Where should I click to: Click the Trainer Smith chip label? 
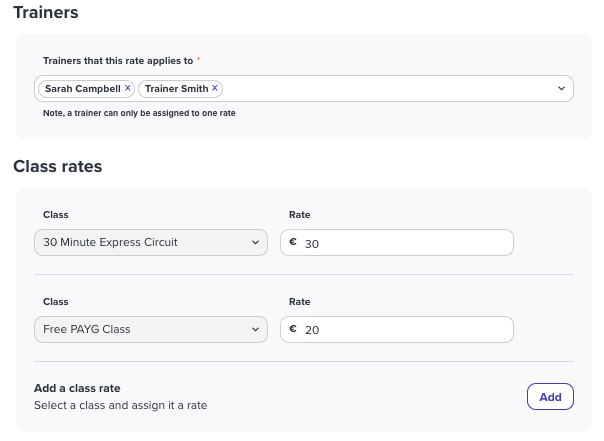(x=176, y=89)
